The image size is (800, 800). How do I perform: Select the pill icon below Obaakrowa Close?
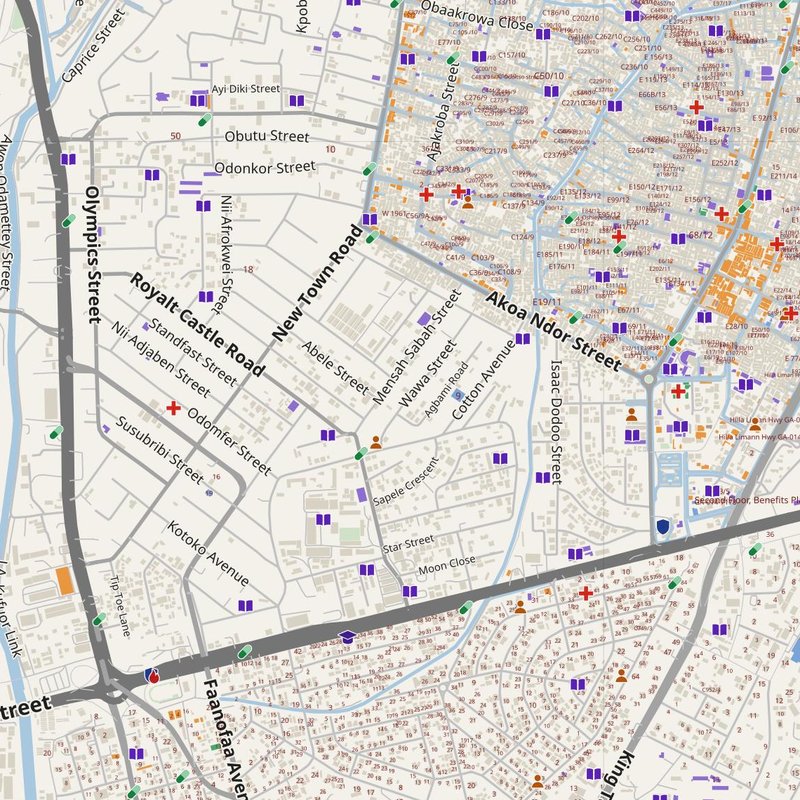click(x=453, y=58)
